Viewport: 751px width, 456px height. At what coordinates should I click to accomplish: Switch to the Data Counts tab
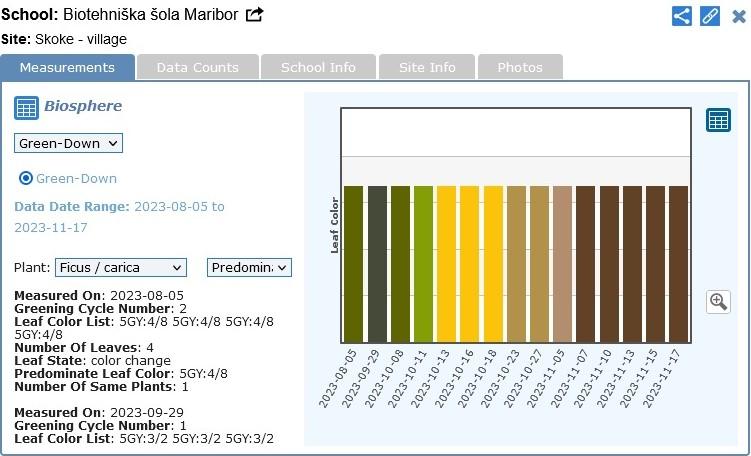[x=197, y=67]
